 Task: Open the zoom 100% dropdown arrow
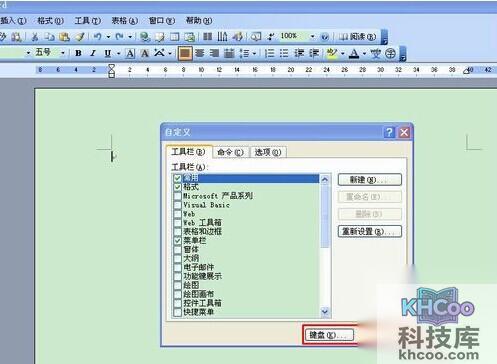(312, 36)
